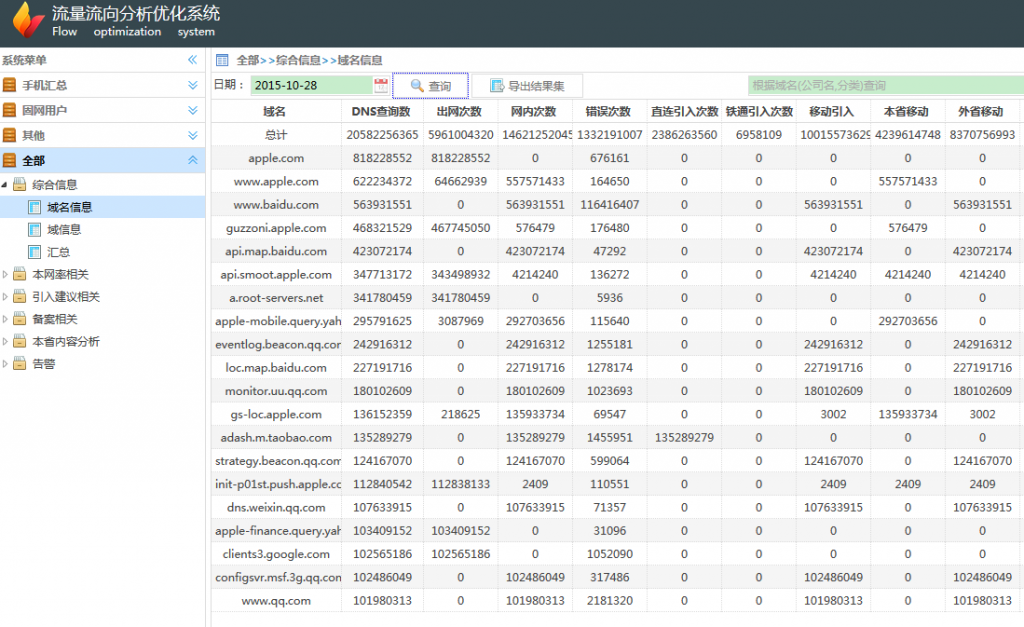Click the 备案相关 folder icon
The height and width of the screenshot is (627, 1024).
tap(20, 319)
